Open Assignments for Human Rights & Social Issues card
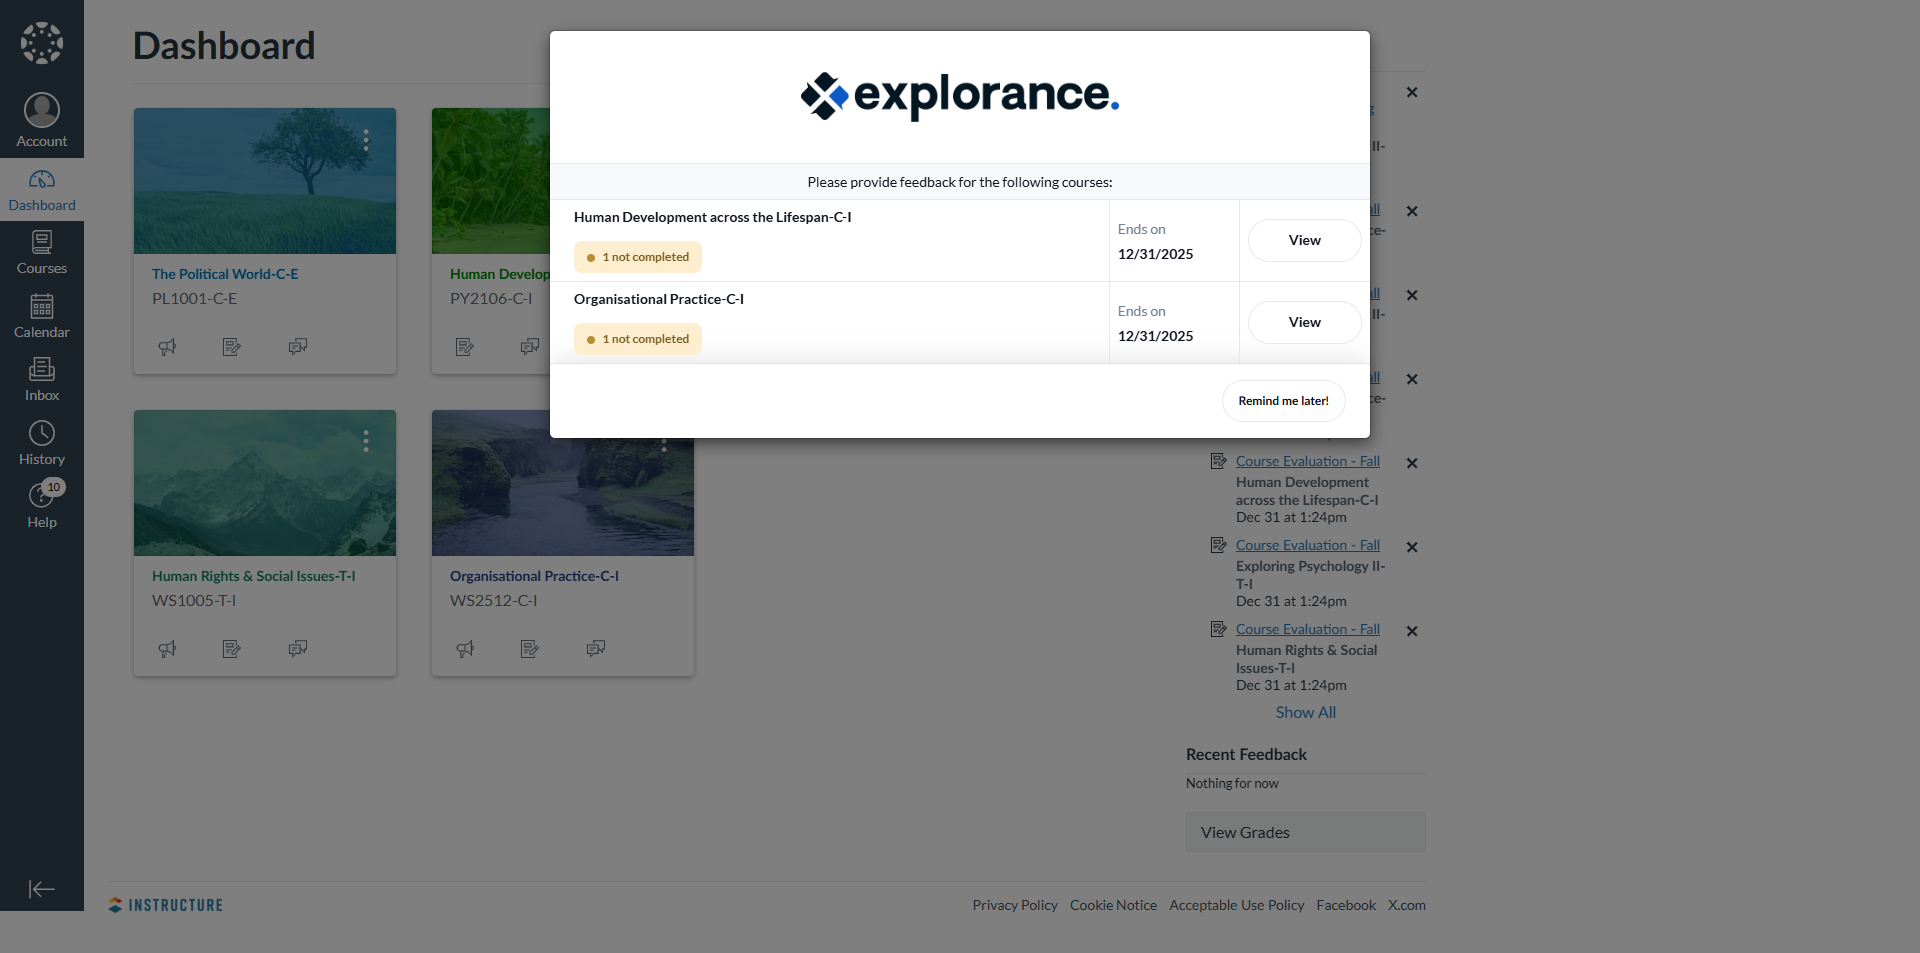Viewport: 1920px width, 953px height. [232, 649]
